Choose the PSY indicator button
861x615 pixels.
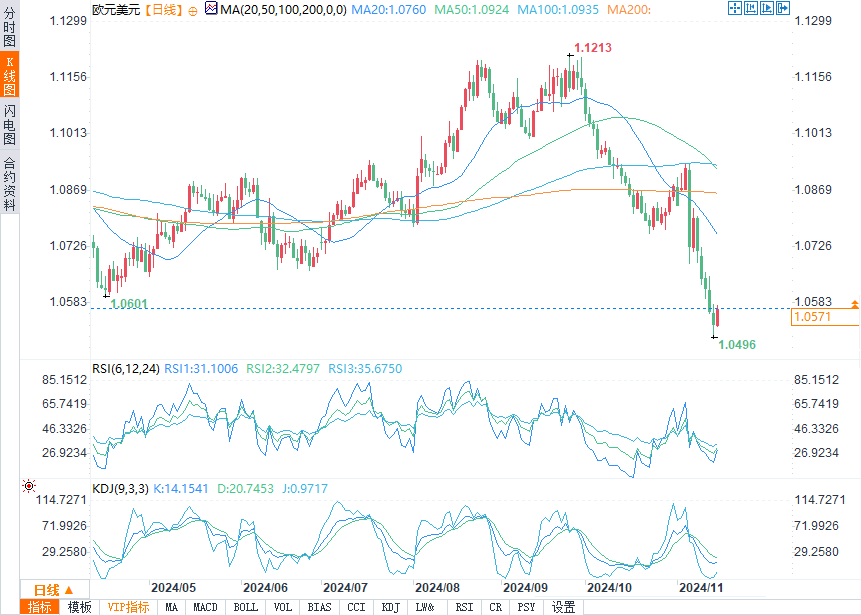526,607
